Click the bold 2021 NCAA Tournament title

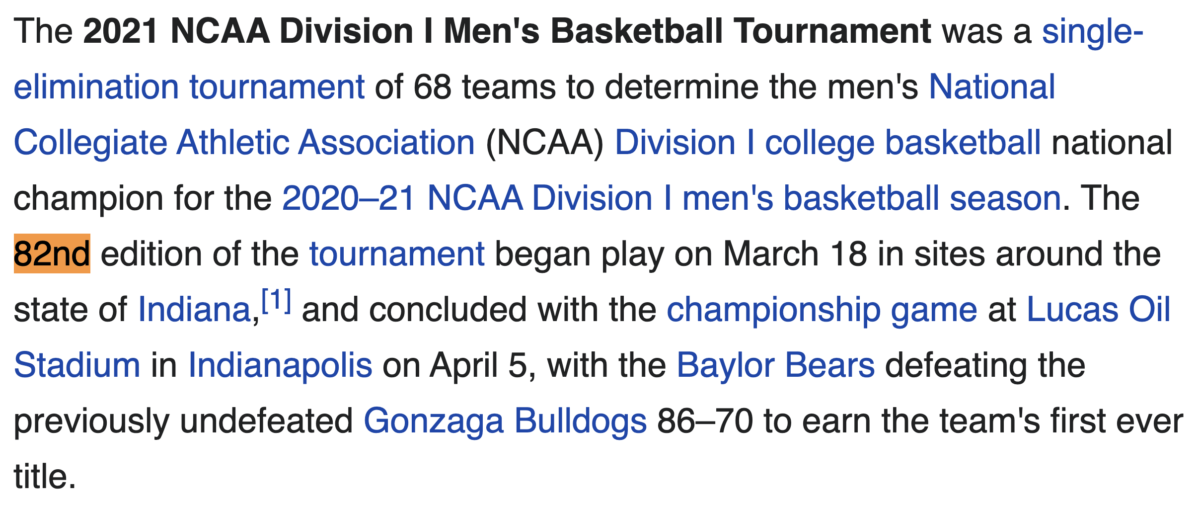pyautogui.click(x=509, y=32)
